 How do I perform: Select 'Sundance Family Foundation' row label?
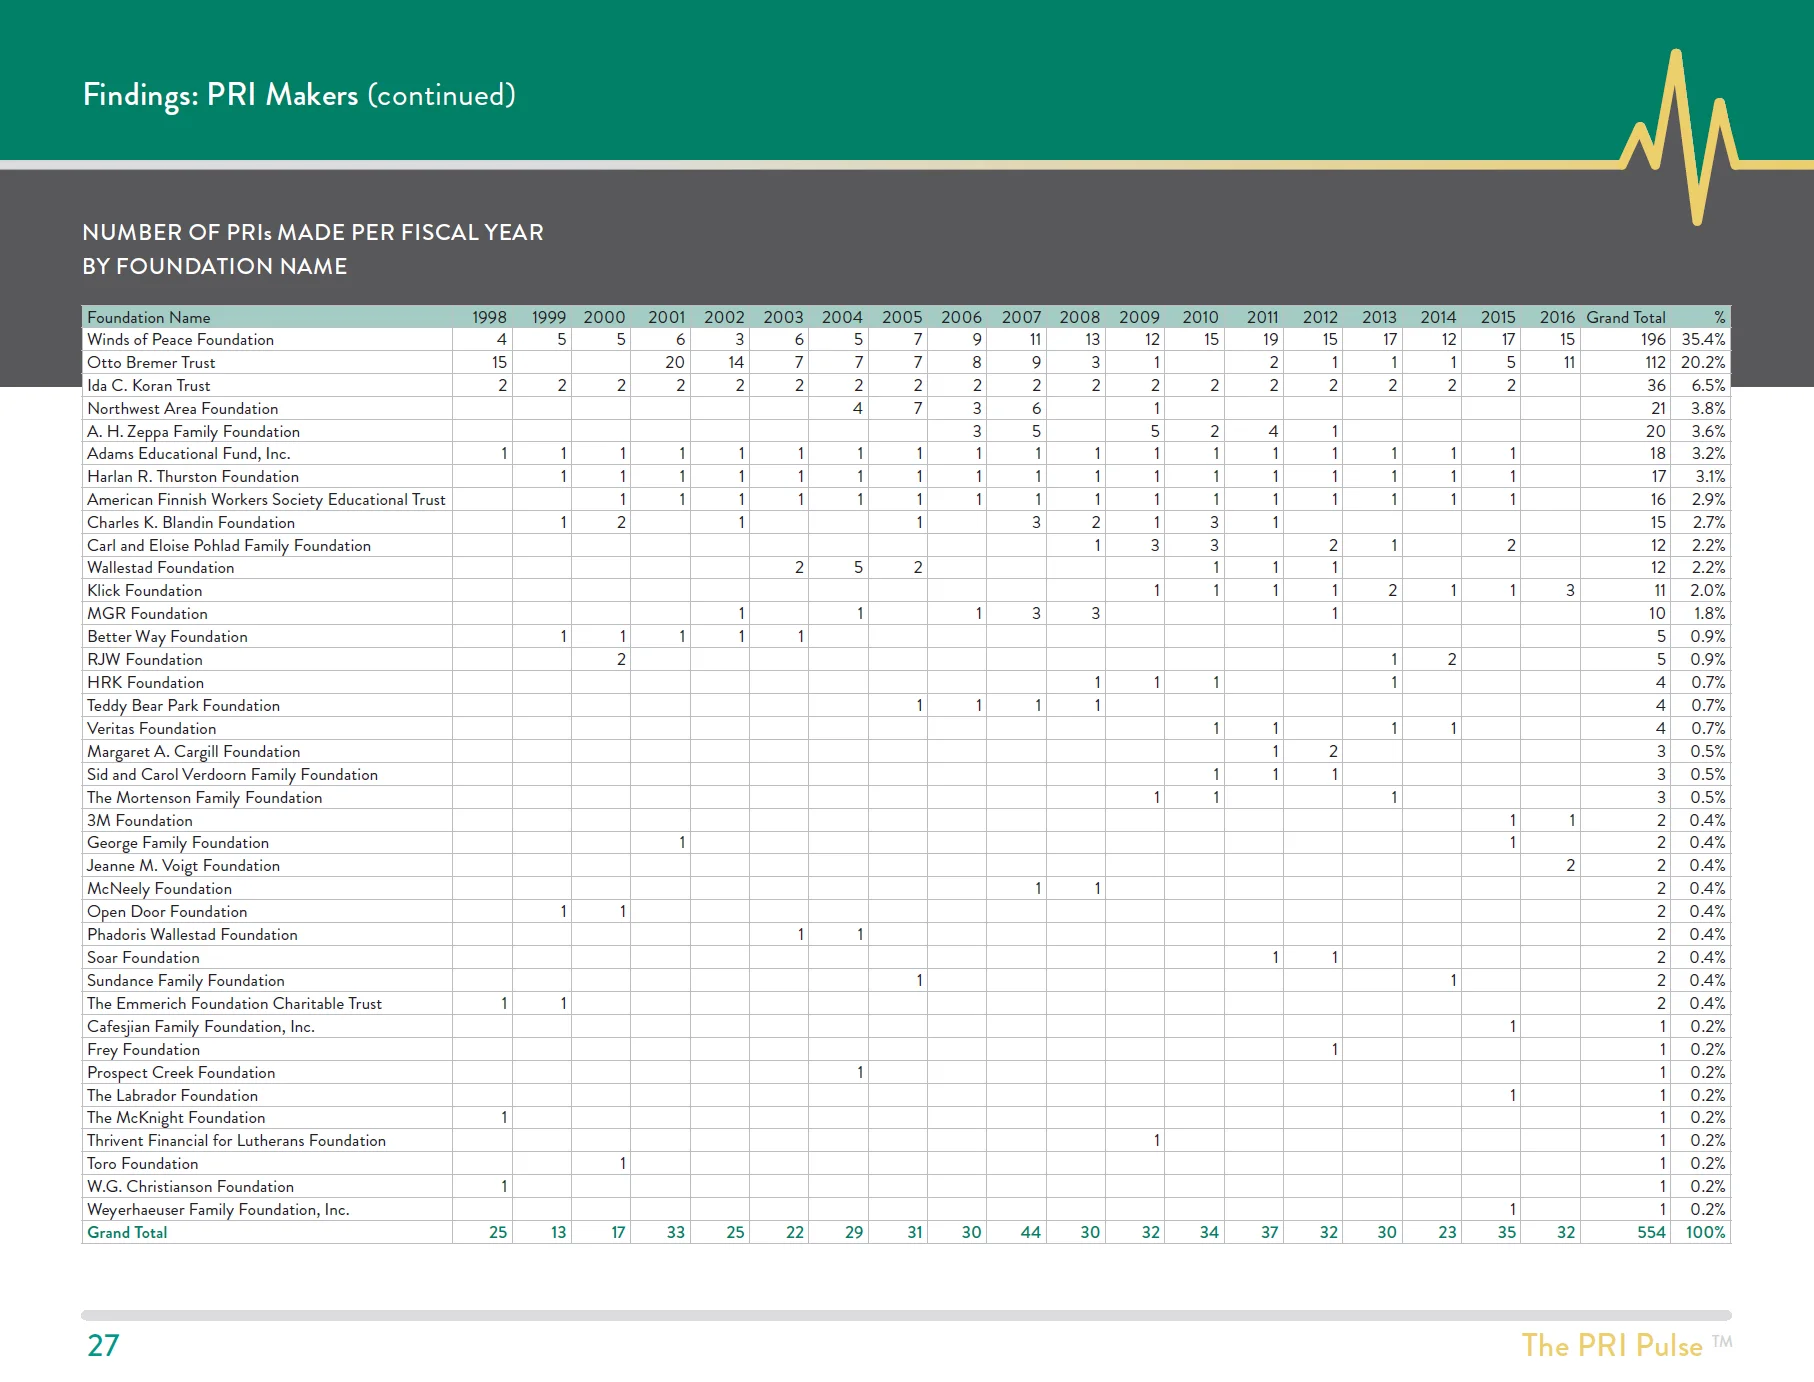click(x=185, y=981)
